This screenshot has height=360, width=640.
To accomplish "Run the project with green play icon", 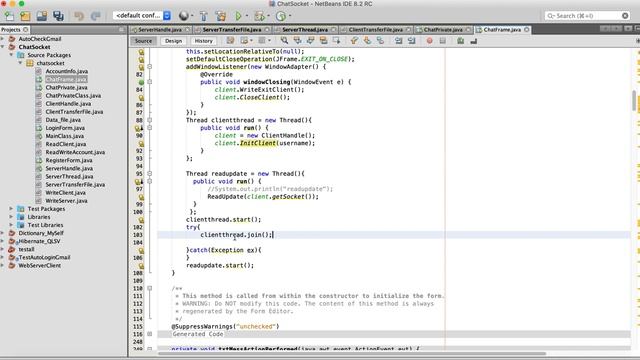I will point(238,16).
